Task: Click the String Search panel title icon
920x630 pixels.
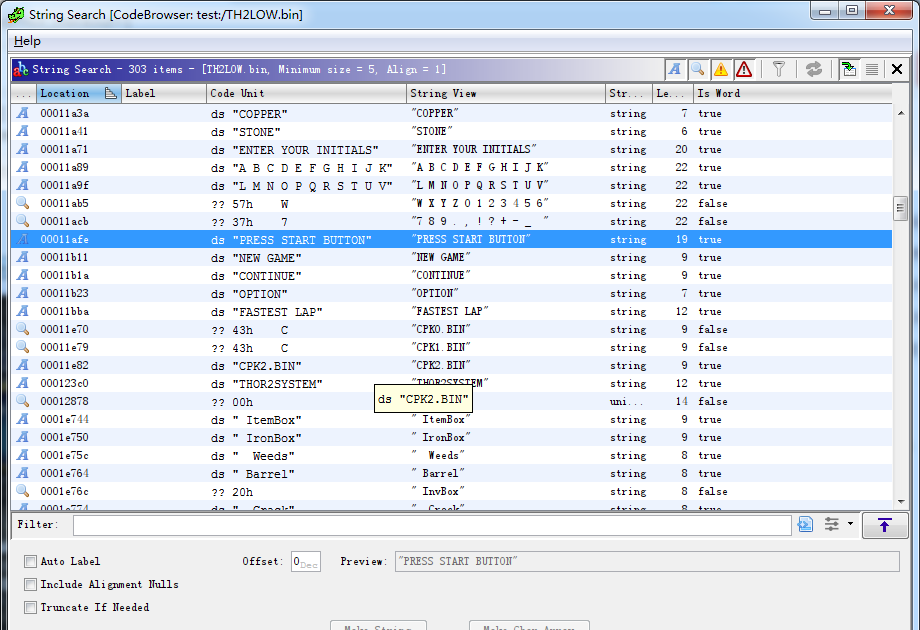Action: (x=21, y=69)
